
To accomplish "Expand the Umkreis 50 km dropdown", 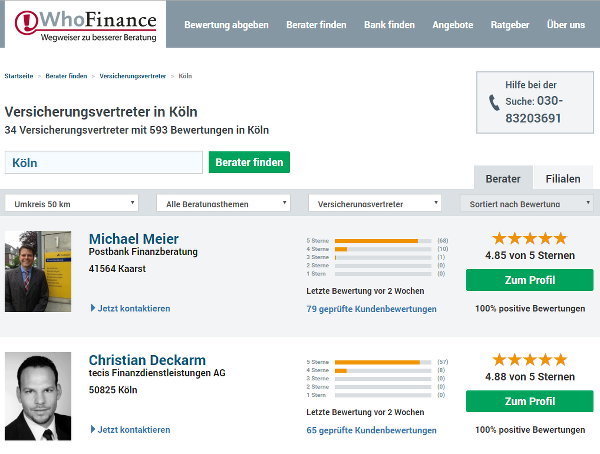I will coord(72,203).
